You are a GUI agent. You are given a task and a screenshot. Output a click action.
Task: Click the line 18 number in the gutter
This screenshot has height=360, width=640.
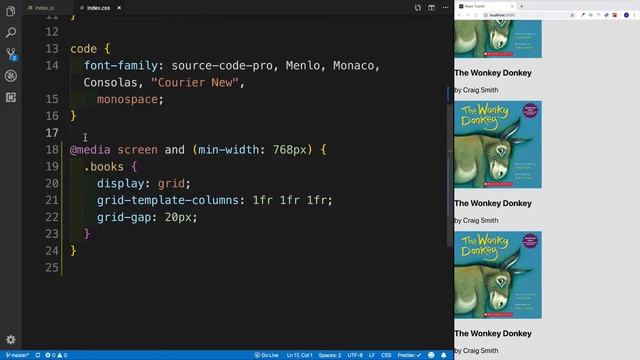[x=52, y=150]
